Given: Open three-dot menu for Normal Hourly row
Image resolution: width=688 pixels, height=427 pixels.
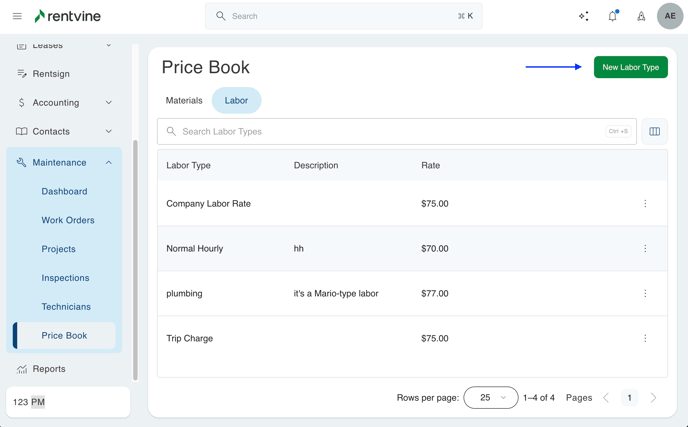Looking at the screenshot, I should tap(645, 249).
